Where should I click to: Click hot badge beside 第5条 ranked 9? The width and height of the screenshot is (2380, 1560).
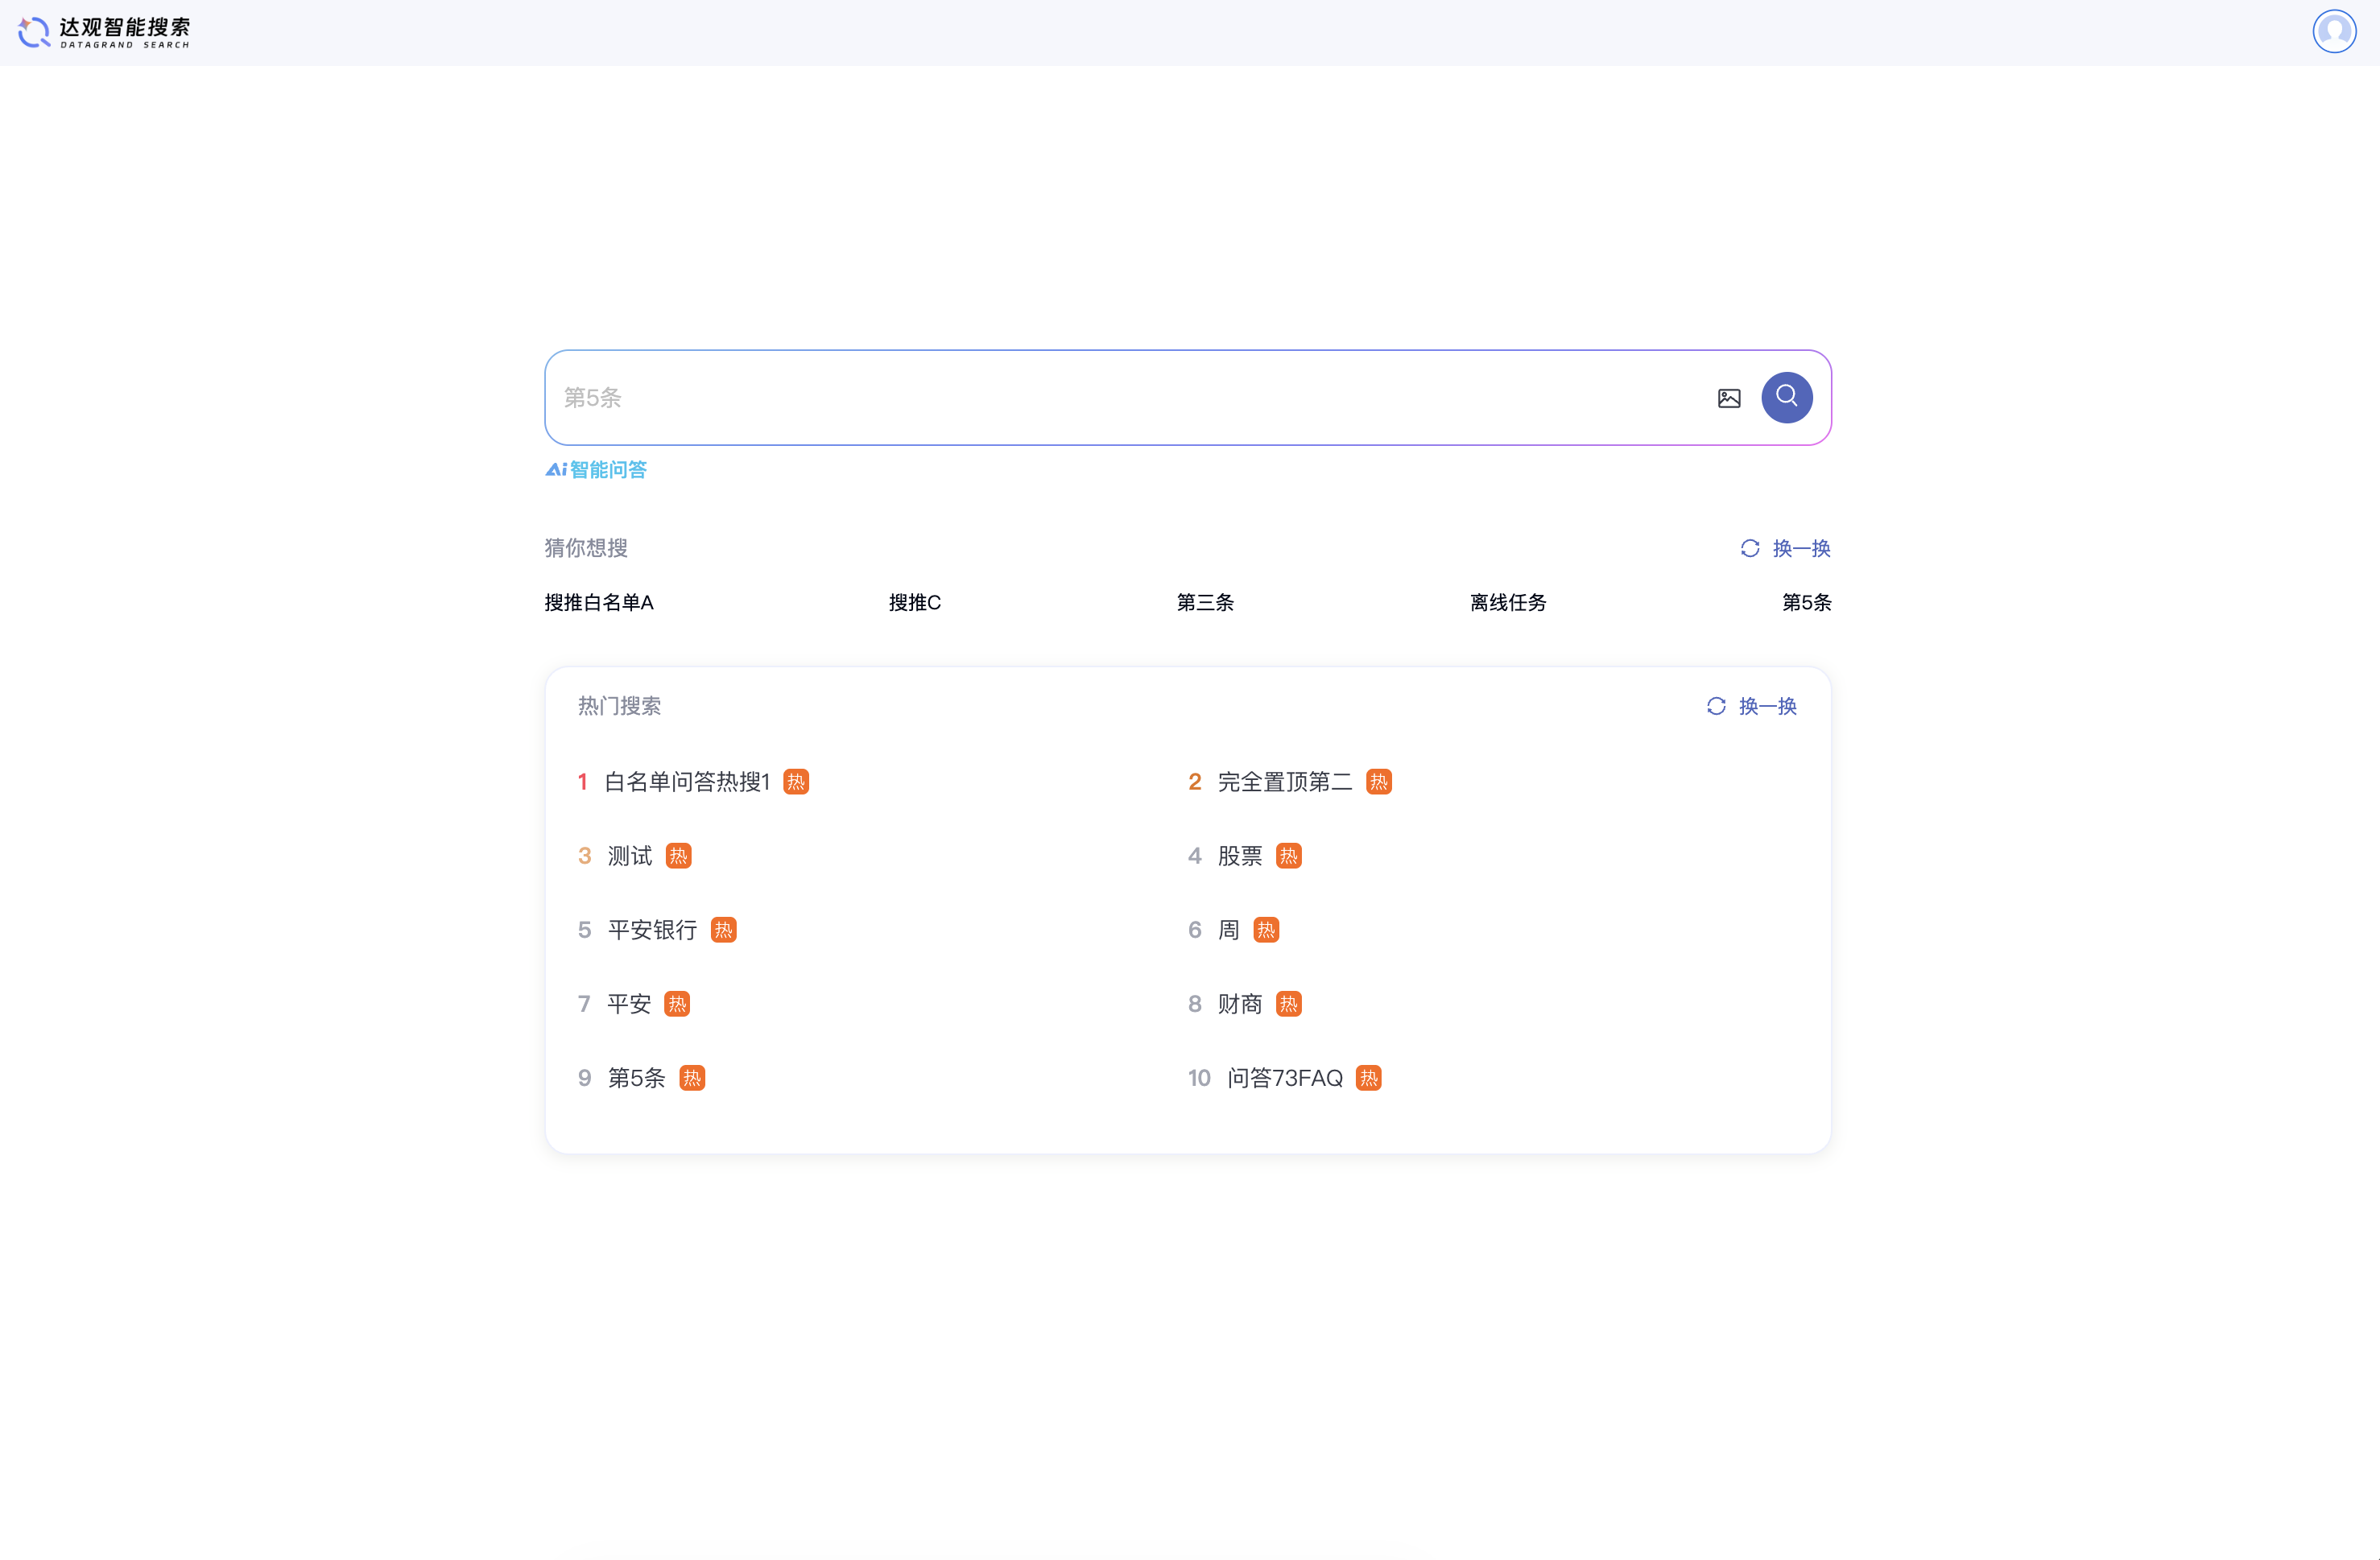pyautogui.click(x=692, y=1078)
